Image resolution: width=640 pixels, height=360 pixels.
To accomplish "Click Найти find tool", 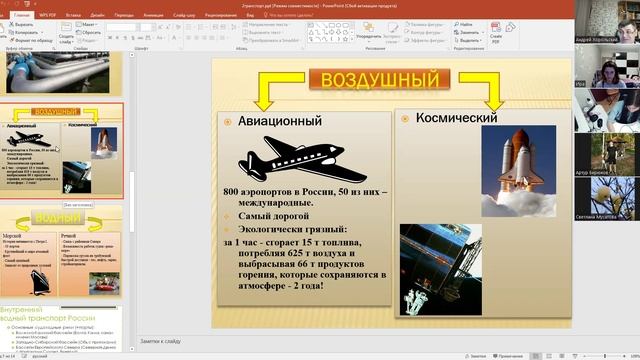I will click(463, 24).
